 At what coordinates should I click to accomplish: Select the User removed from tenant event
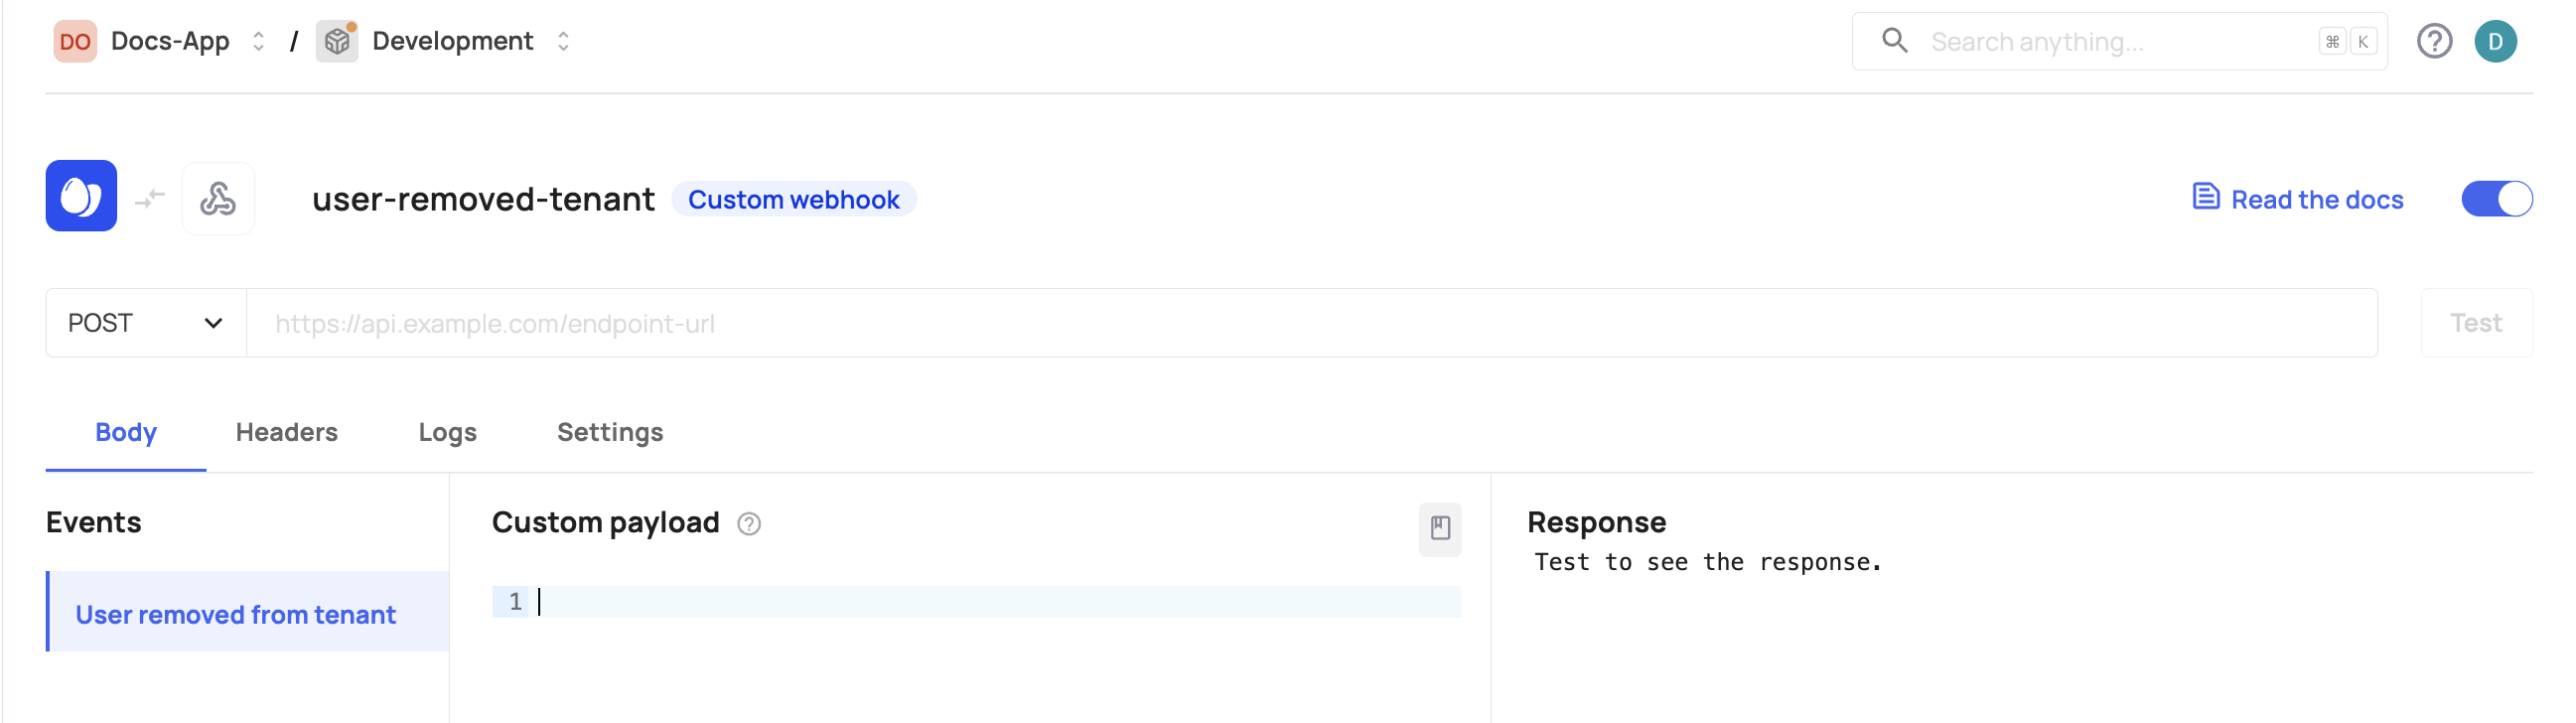point(236,614)
